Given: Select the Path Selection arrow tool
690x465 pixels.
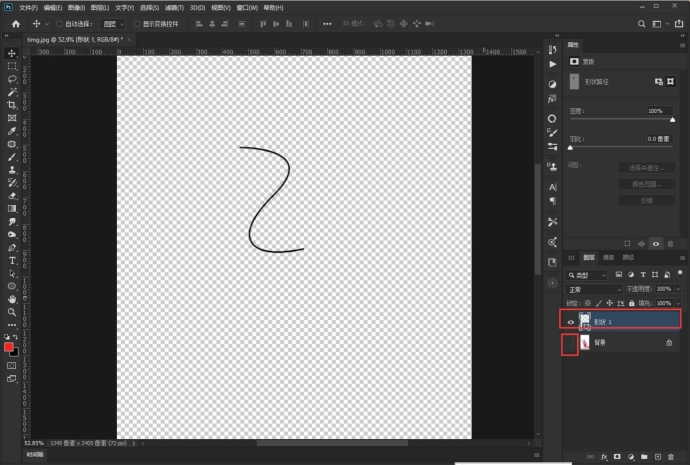Looking at the screenshot, I should point(12,274).
